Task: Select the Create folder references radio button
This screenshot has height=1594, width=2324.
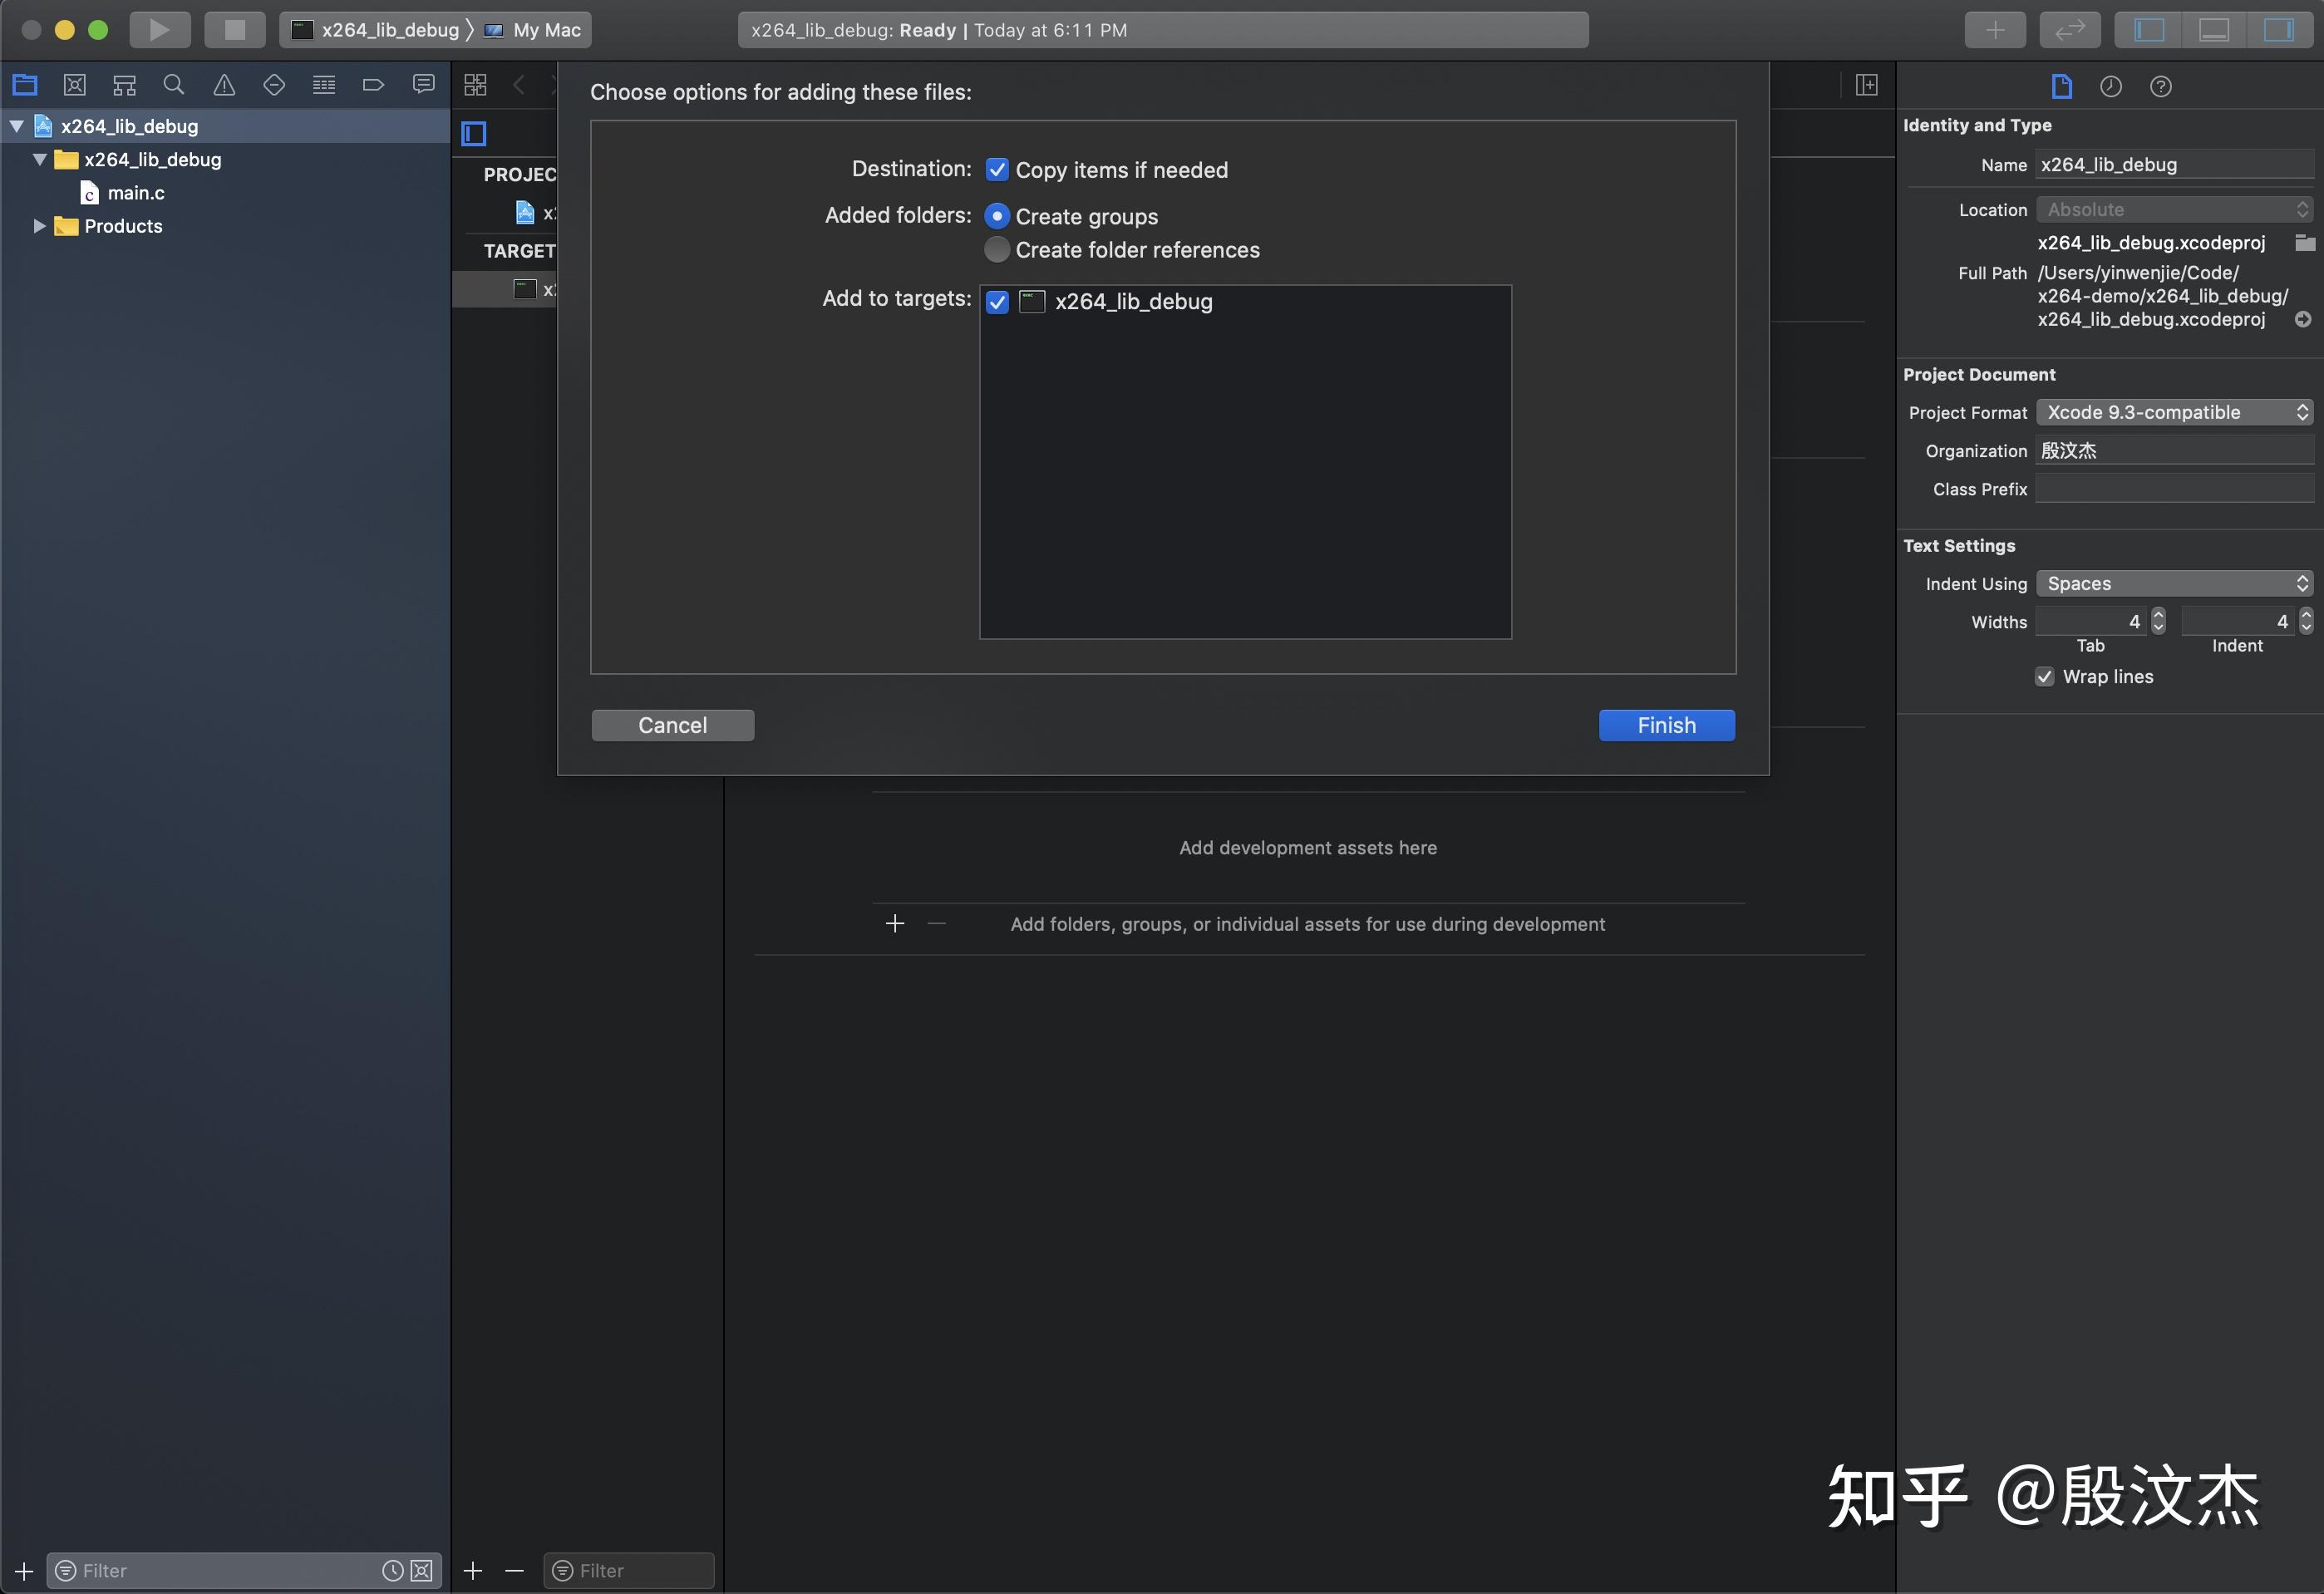Action: tap(996, 249)
